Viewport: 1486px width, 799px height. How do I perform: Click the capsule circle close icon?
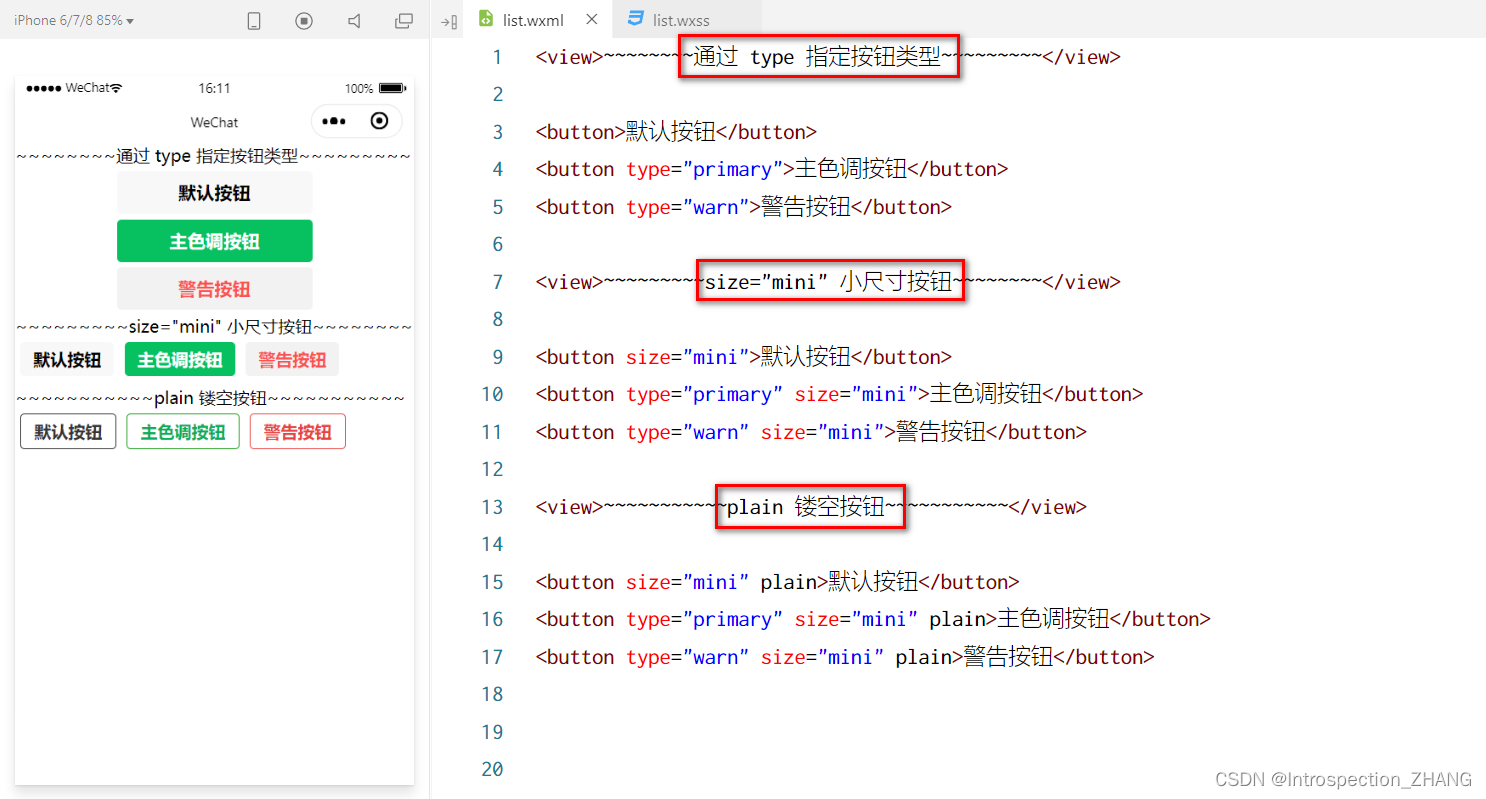click(x=379, y=121)
